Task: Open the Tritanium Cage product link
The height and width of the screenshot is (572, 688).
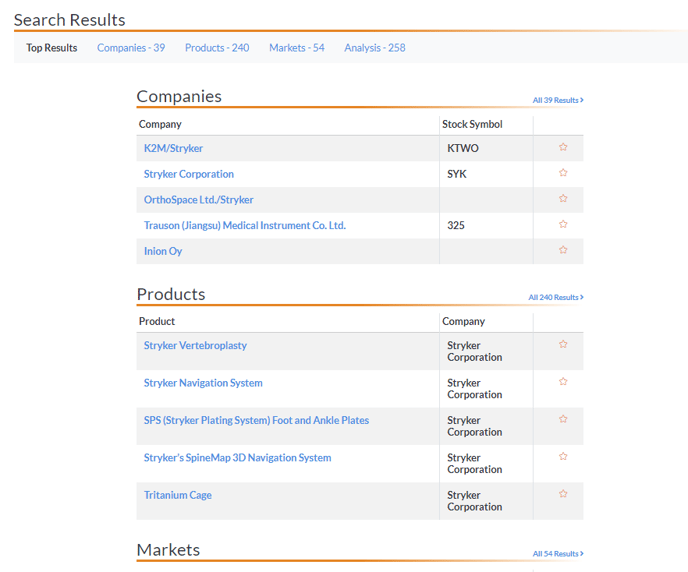Action: pos(178,495)
